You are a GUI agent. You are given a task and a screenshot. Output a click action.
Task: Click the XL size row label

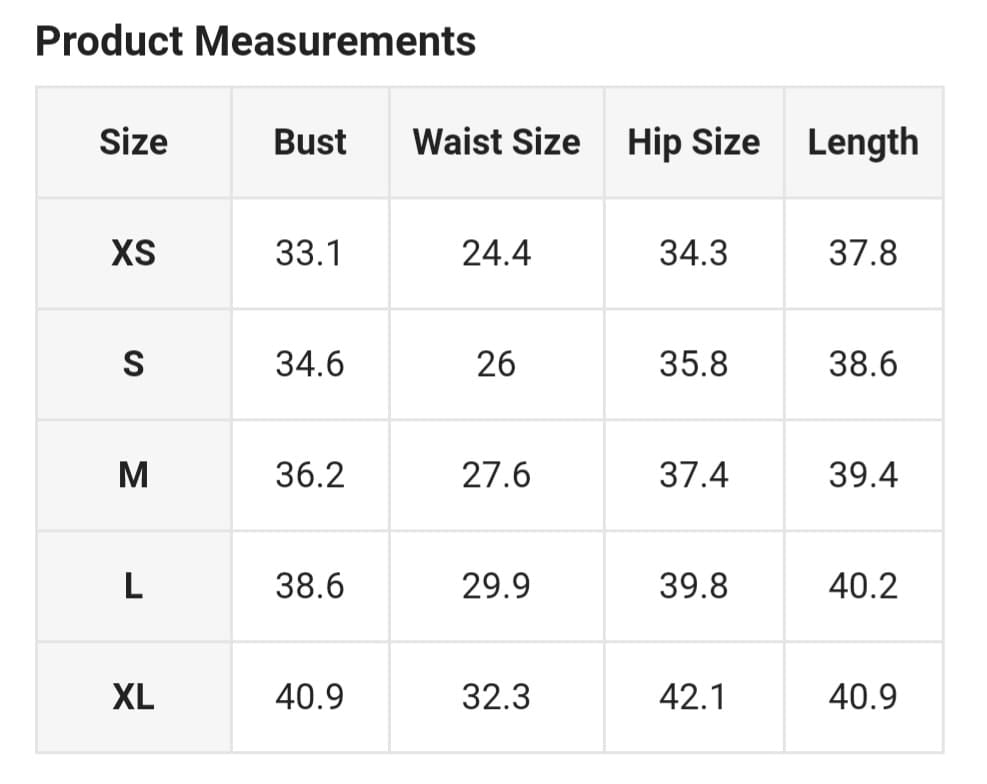tap(133, 697)
